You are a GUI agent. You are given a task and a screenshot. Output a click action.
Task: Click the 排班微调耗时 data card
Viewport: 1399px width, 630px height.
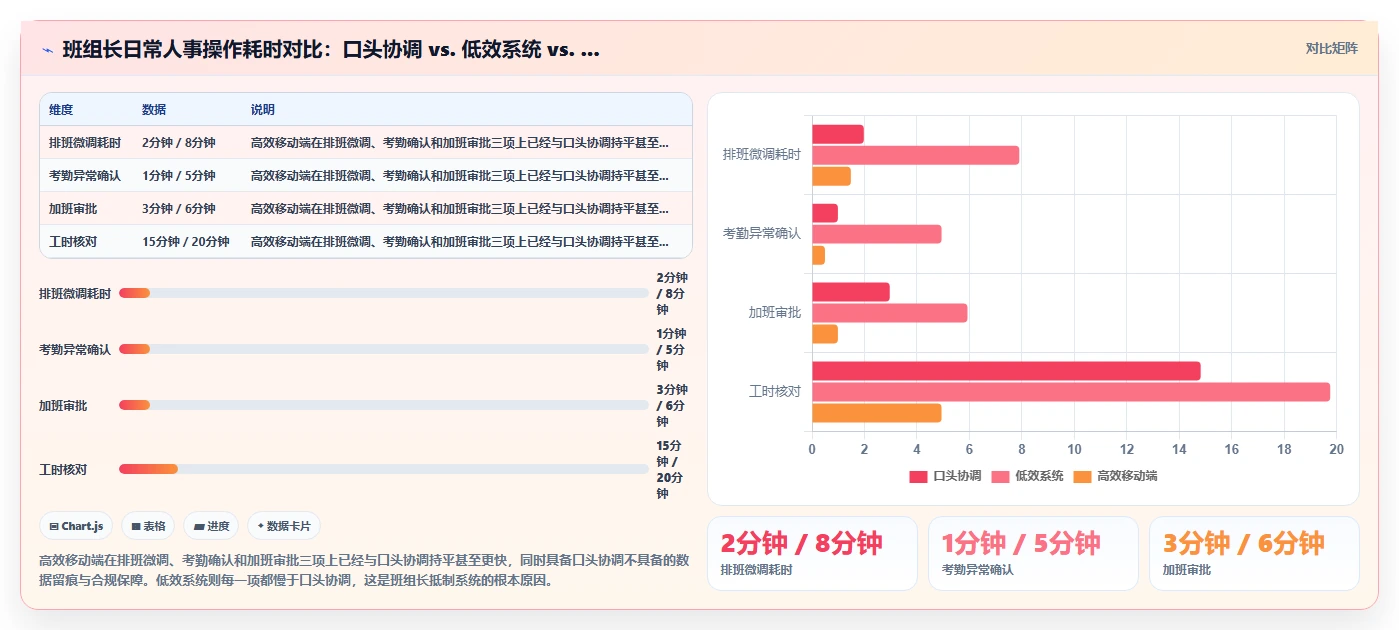pos(812,553)
